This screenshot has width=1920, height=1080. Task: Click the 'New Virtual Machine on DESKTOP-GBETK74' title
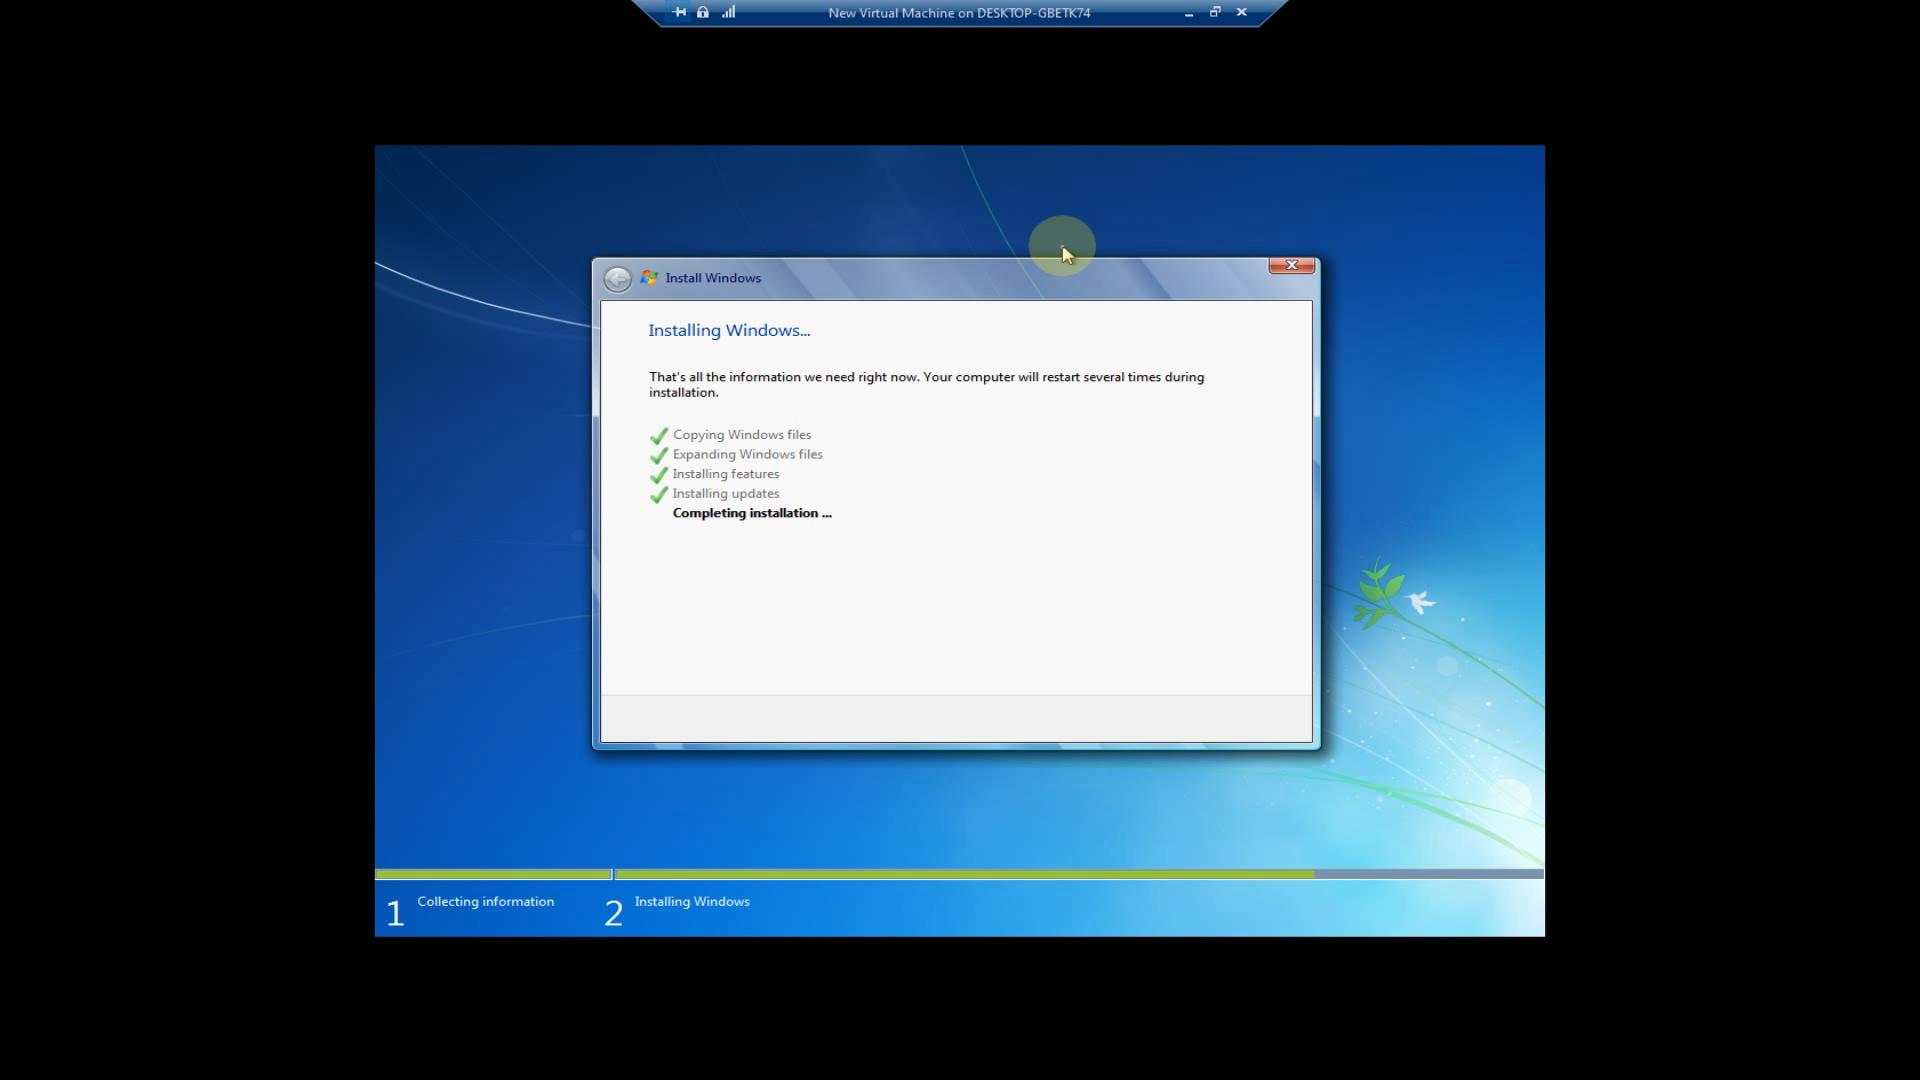coord(959,13)
